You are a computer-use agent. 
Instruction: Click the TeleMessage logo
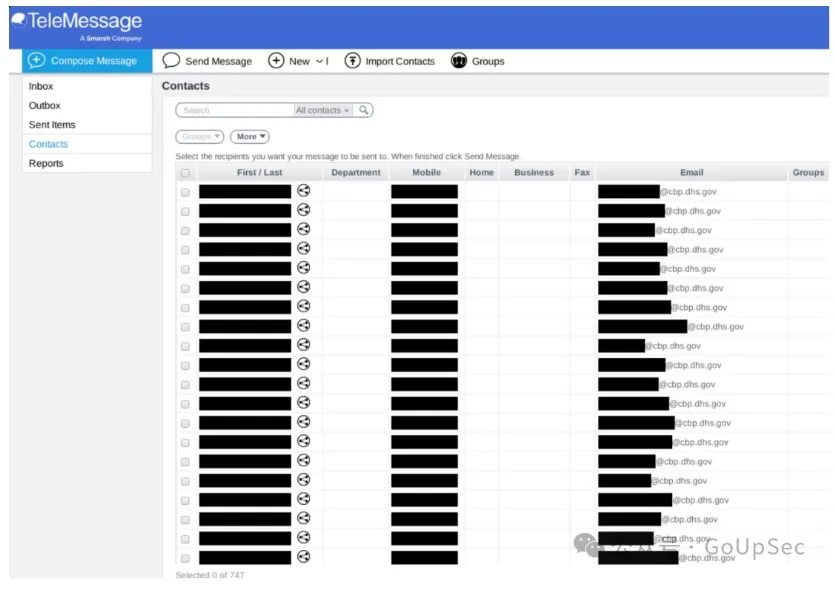tap(78, 24)
